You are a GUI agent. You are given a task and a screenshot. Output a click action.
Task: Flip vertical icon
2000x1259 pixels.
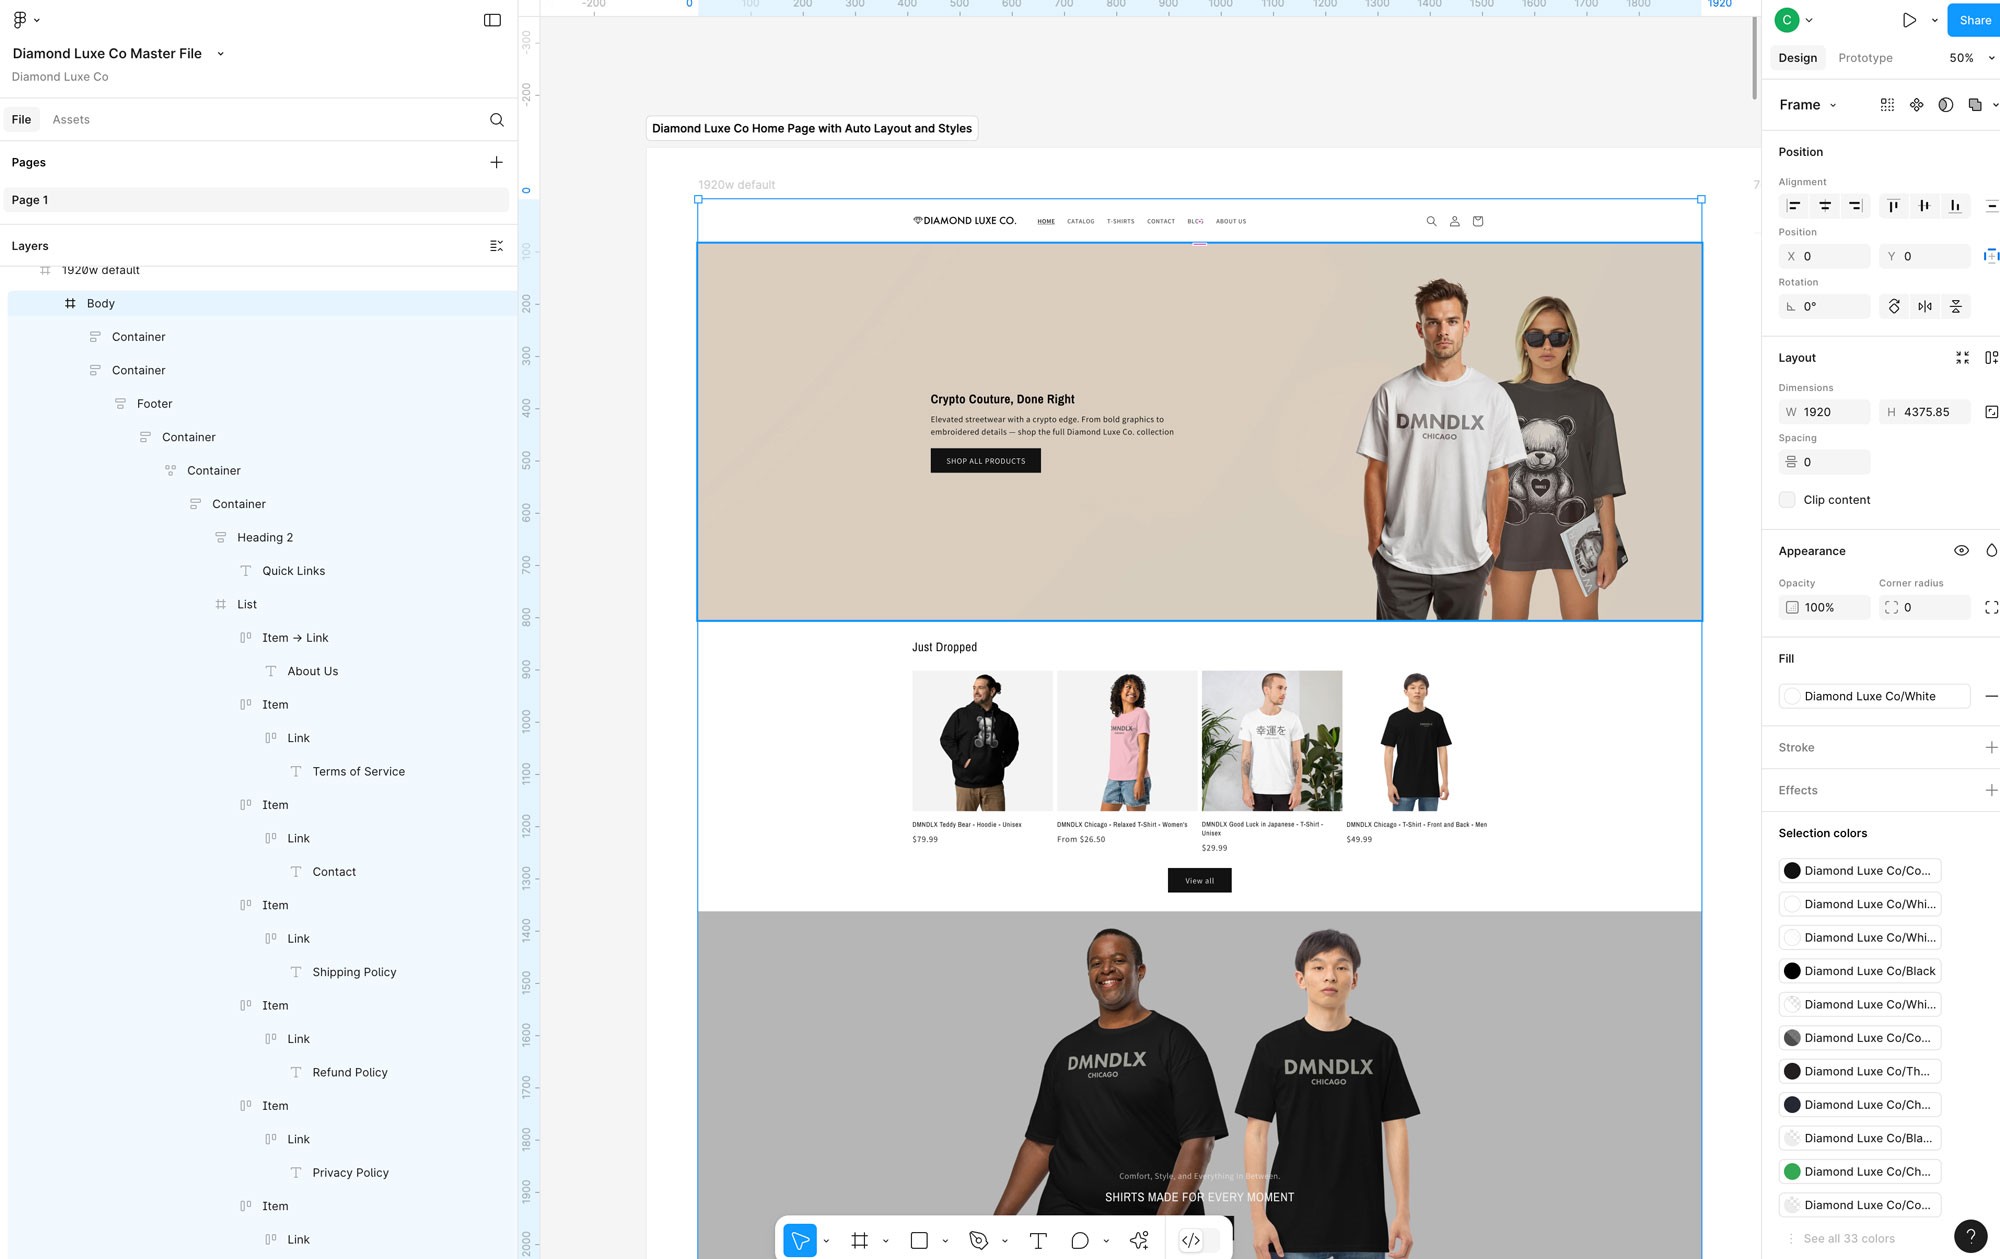[1956, 307]
